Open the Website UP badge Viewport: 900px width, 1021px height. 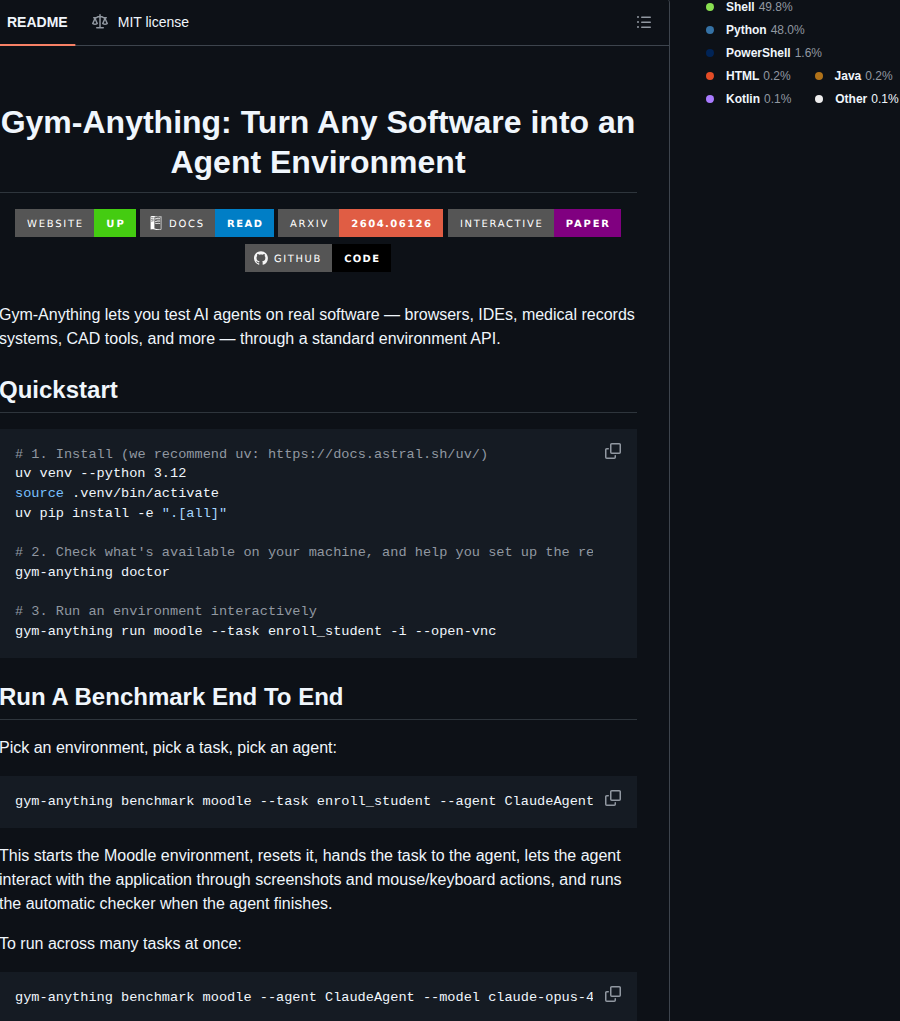pyautogui.click(x=76, y=223)
